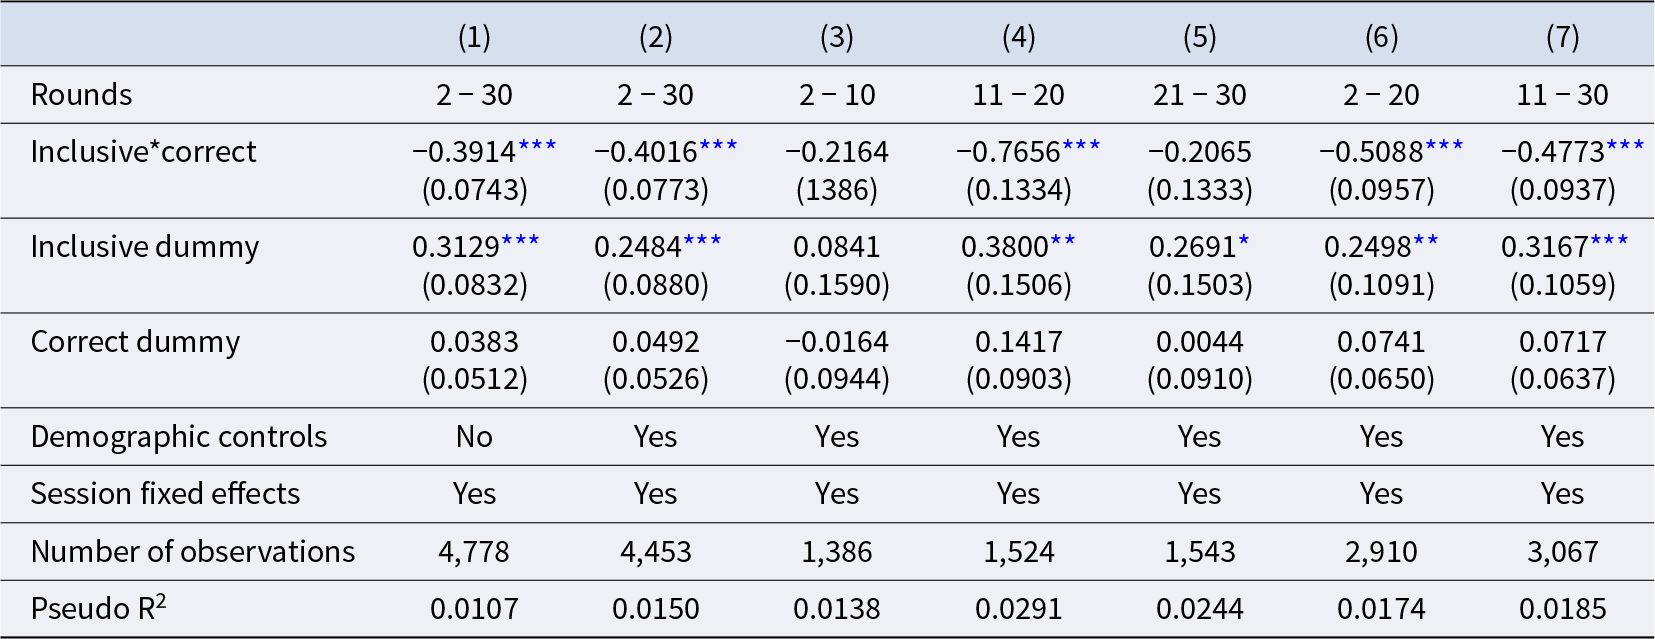Click the blue asterisks after −0.4773

1625,147
